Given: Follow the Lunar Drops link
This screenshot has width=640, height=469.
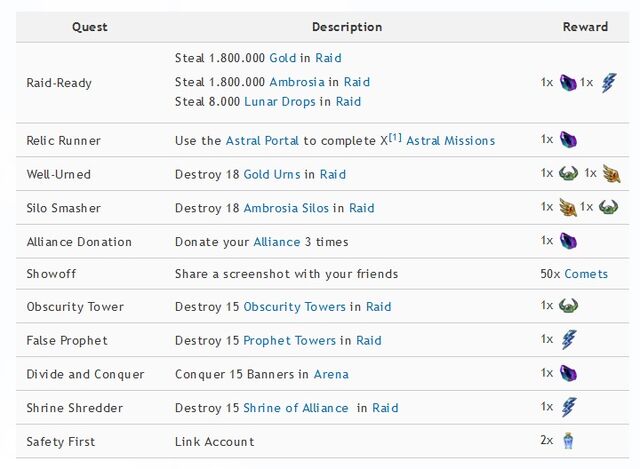Looking at the screenshot, I should click(280, 102).
